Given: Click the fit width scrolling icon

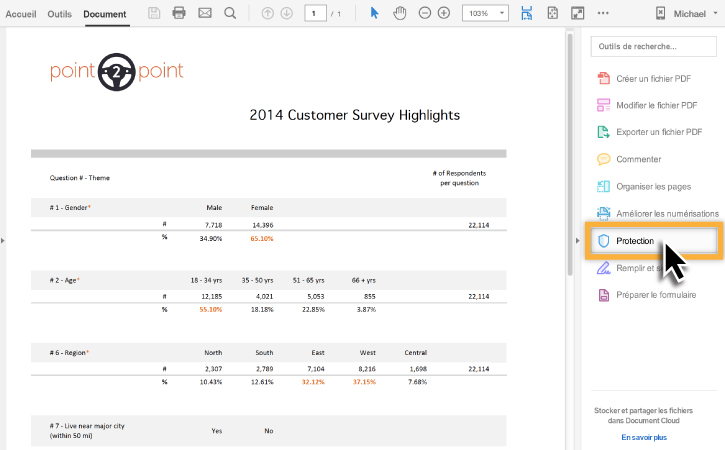Looking at the screenshot, I should (x=527, y=13).
